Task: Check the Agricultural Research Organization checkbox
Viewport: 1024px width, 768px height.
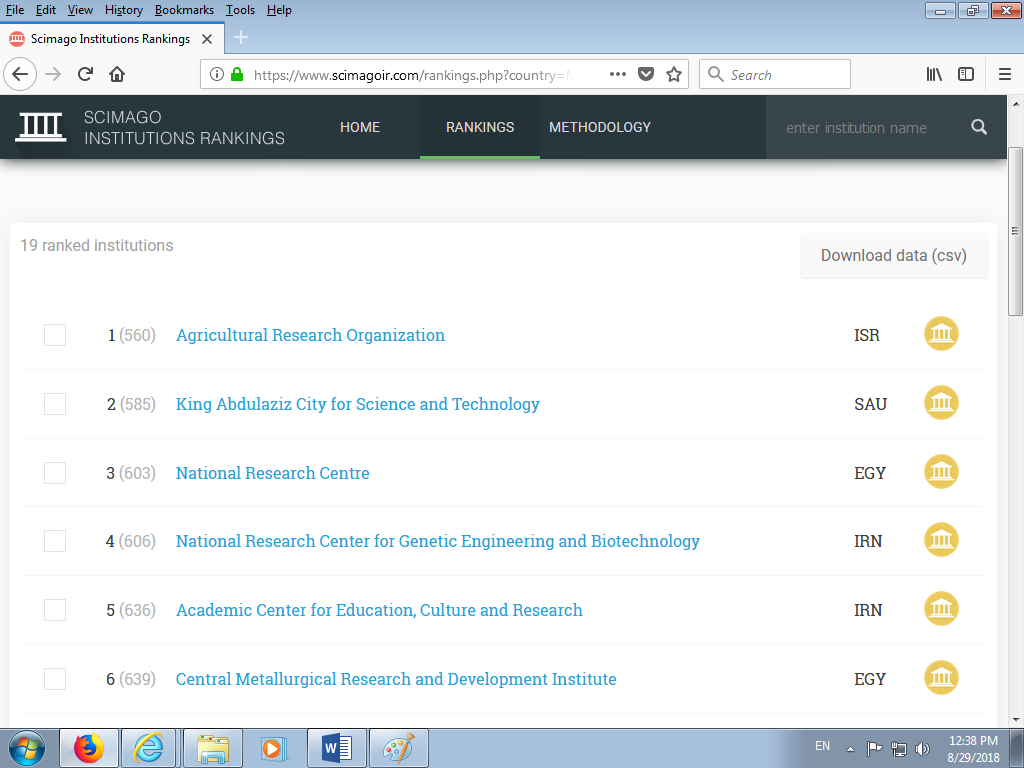Action: pos(55,335)
